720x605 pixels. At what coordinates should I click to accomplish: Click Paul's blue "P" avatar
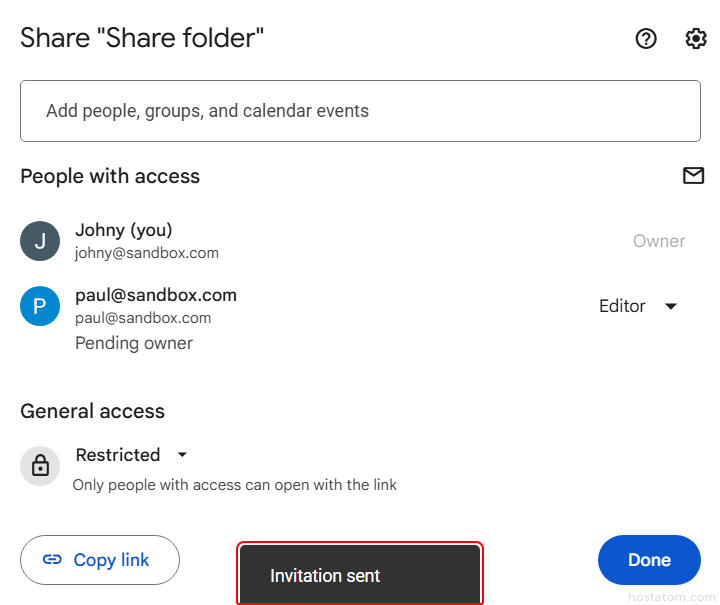pyautogui.click(x=40, y=306)
